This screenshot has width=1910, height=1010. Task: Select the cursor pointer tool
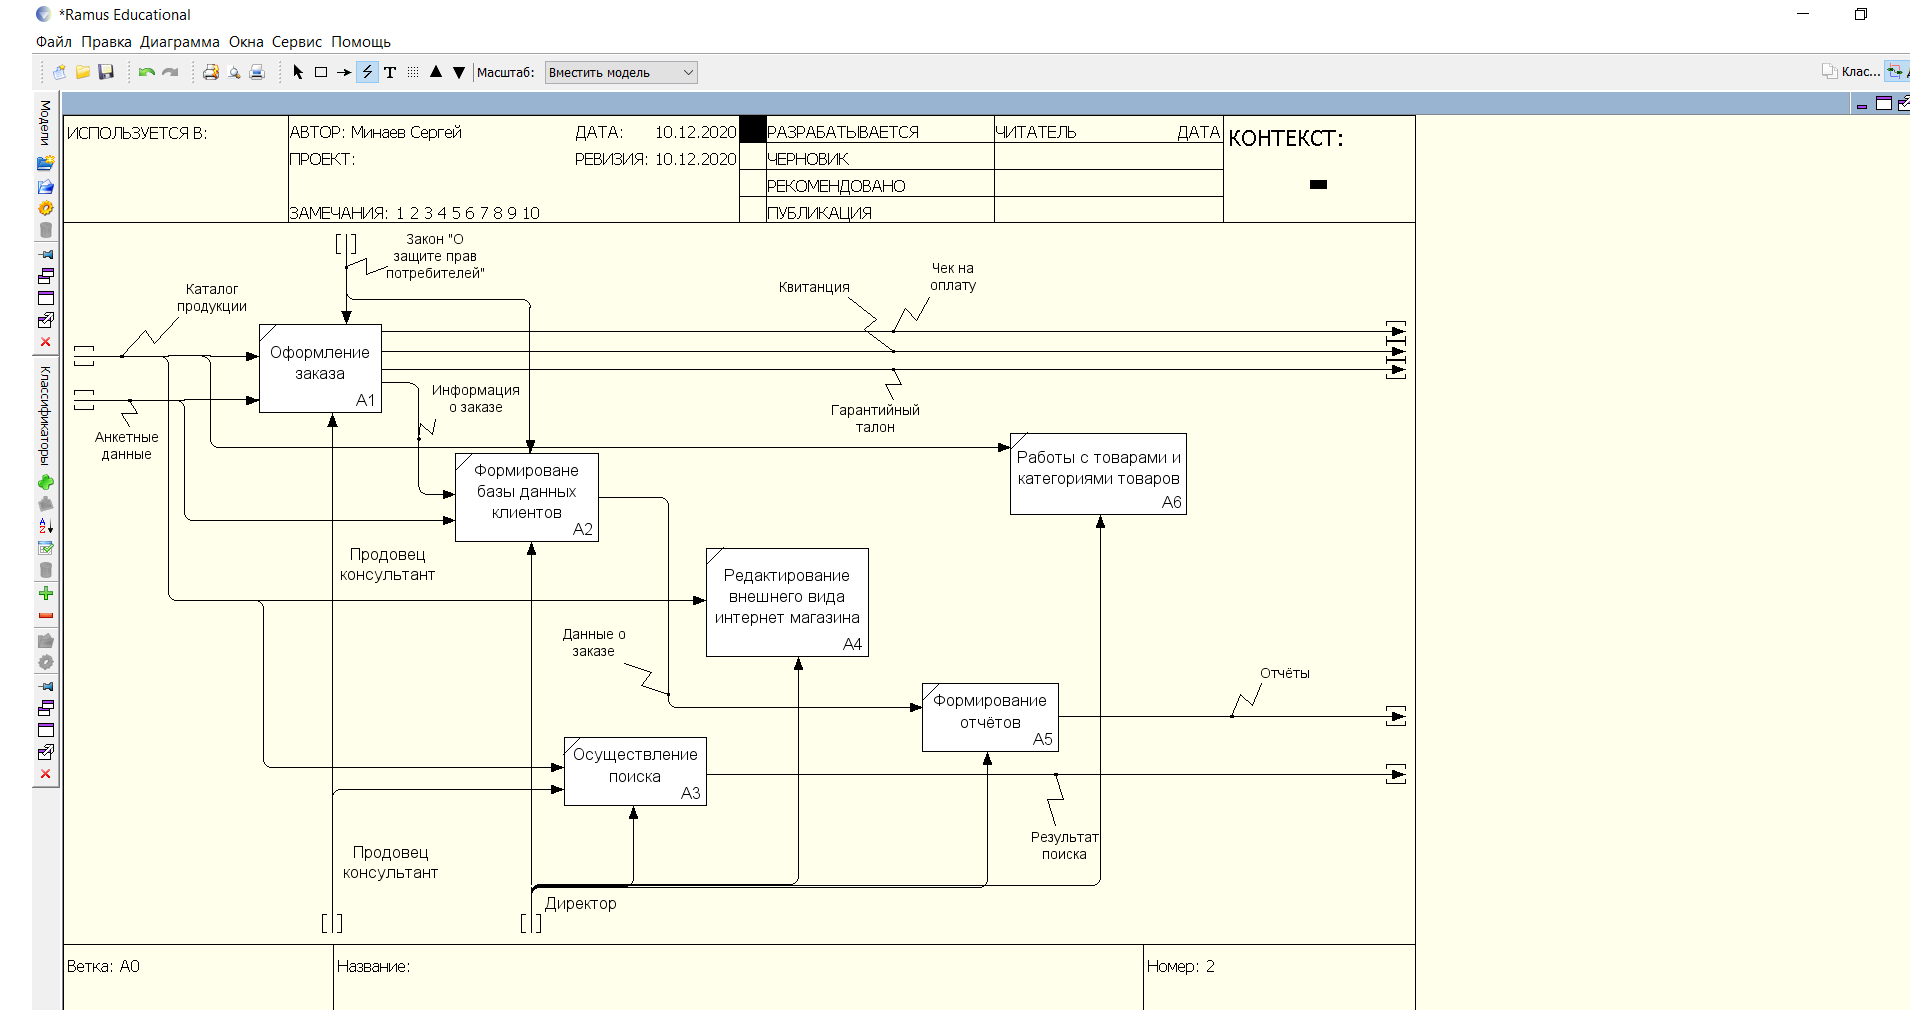pyautogui.click(x=298, y=72)
